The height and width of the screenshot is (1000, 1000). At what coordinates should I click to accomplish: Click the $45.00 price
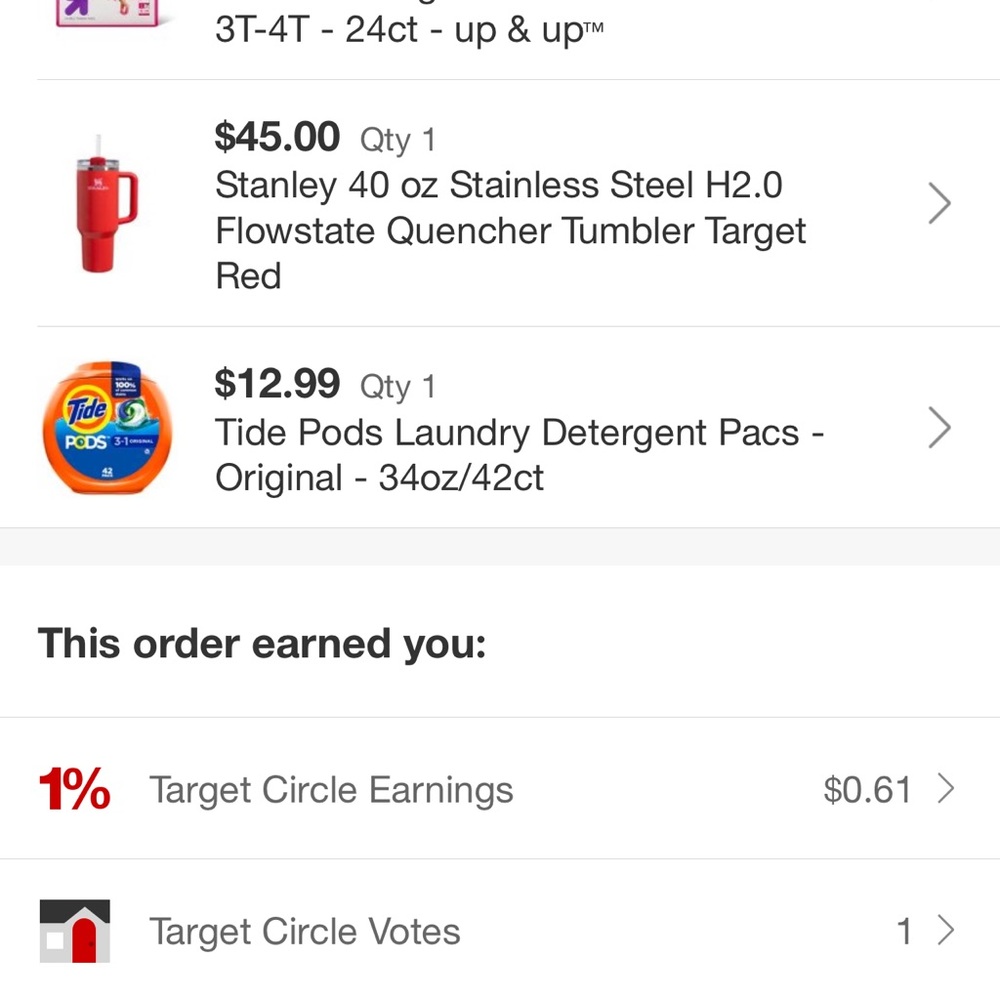pyautogui.click(x=277, y=137)
